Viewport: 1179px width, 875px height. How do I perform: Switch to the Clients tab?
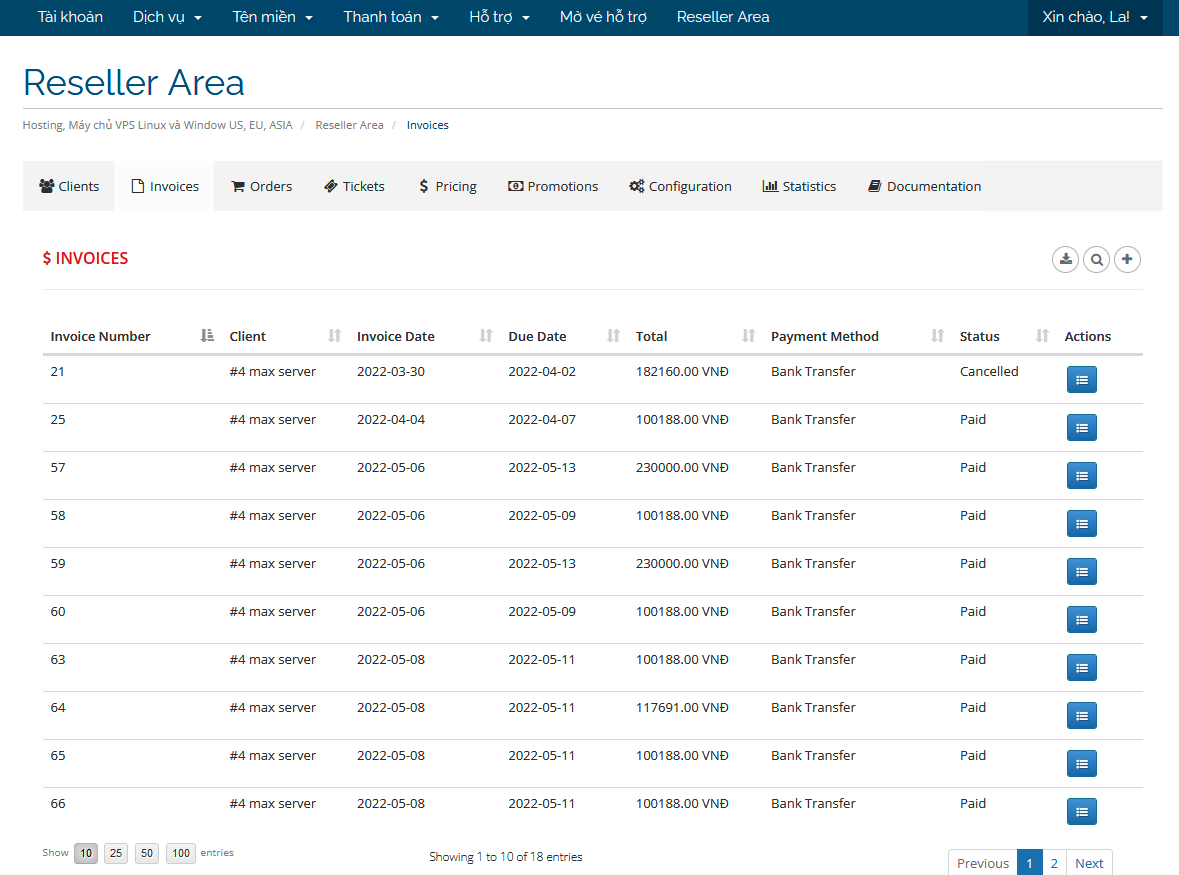[69, 186]
